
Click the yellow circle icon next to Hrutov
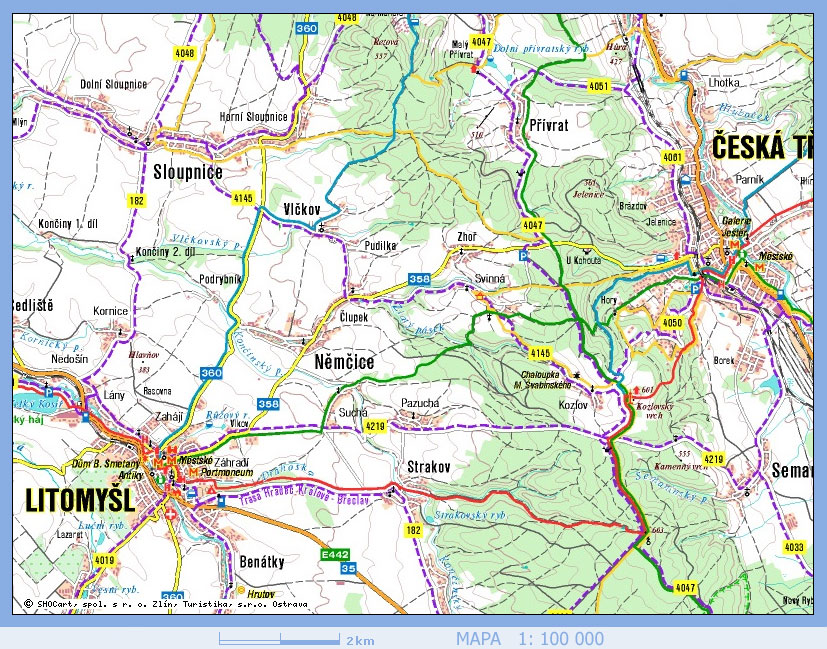241,589
